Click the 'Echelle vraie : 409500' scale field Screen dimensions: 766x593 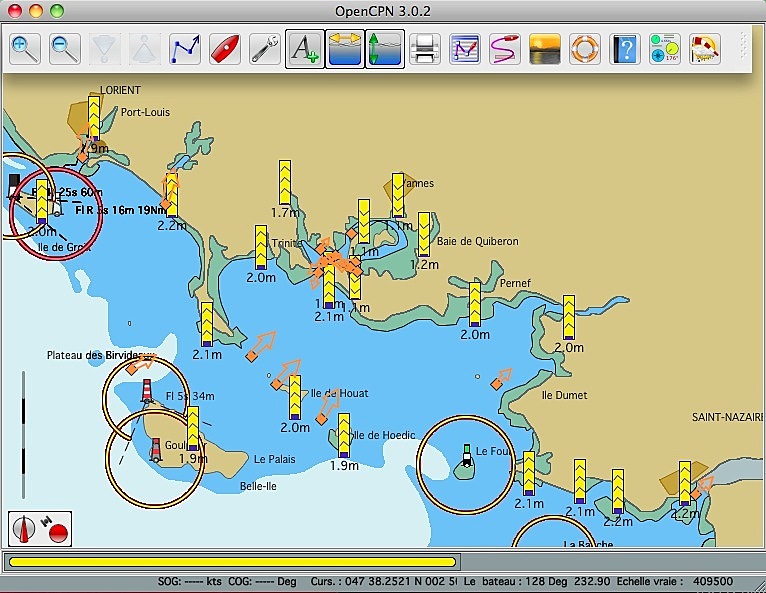pyautogui.click(x=675, y=582)
